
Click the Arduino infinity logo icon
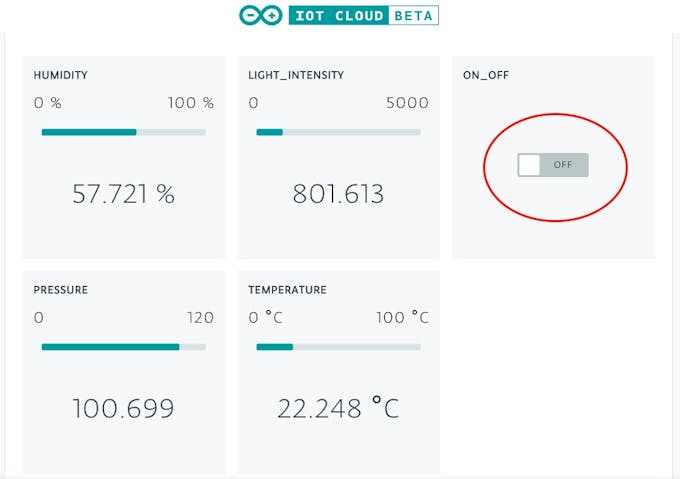point(261,15)
